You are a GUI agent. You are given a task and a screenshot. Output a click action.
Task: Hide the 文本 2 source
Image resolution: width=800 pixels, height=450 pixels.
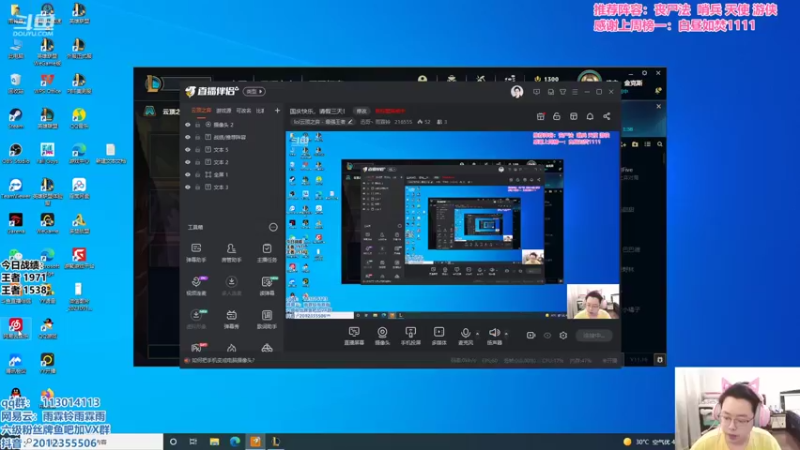coord(188,162)
